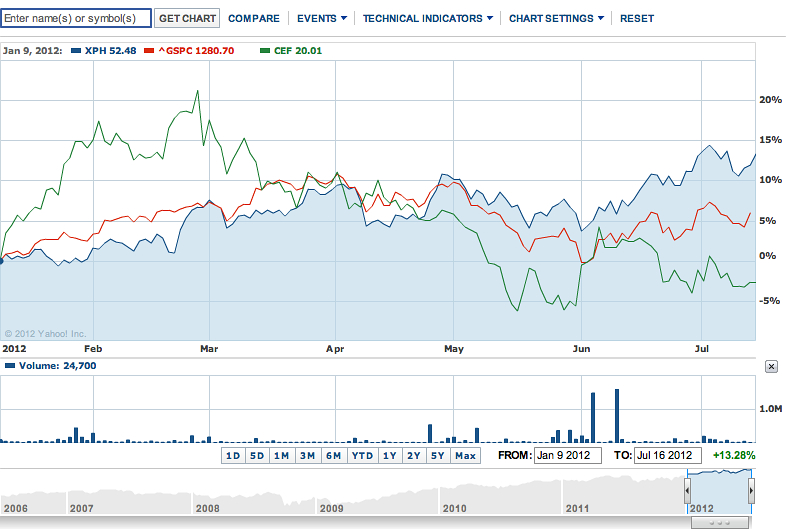Click the CEF green legend swatch

[x=265, y=51]
